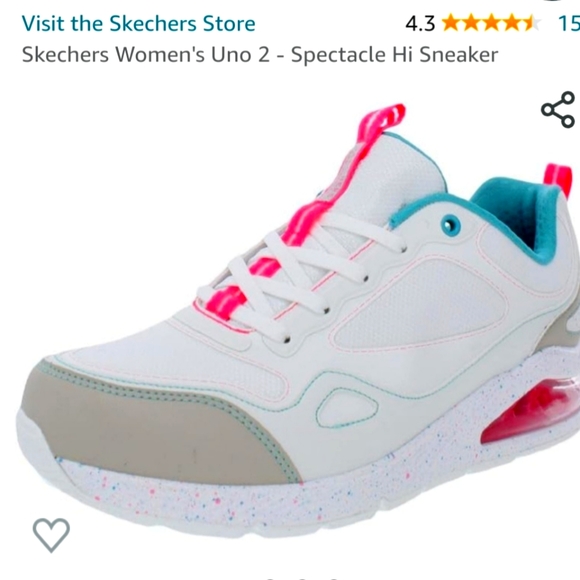
Task: Add sneaker to wishlist with heart icon
Action: click(x=51, y=535)
